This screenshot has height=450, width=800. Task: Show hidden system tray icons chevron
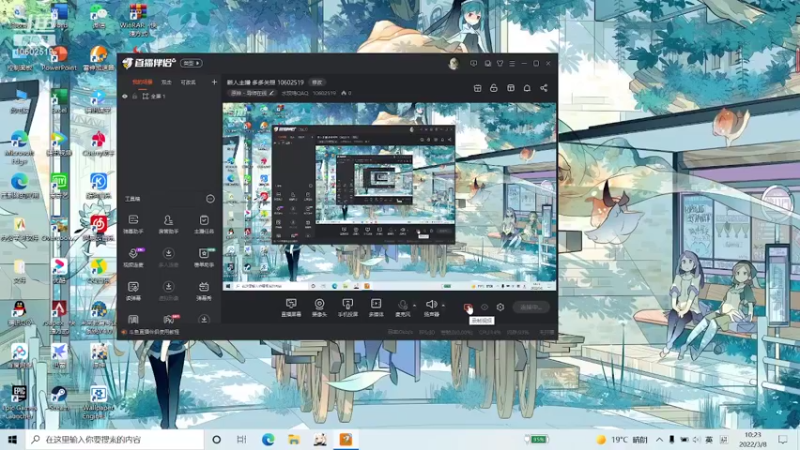(x=659, y=439)
